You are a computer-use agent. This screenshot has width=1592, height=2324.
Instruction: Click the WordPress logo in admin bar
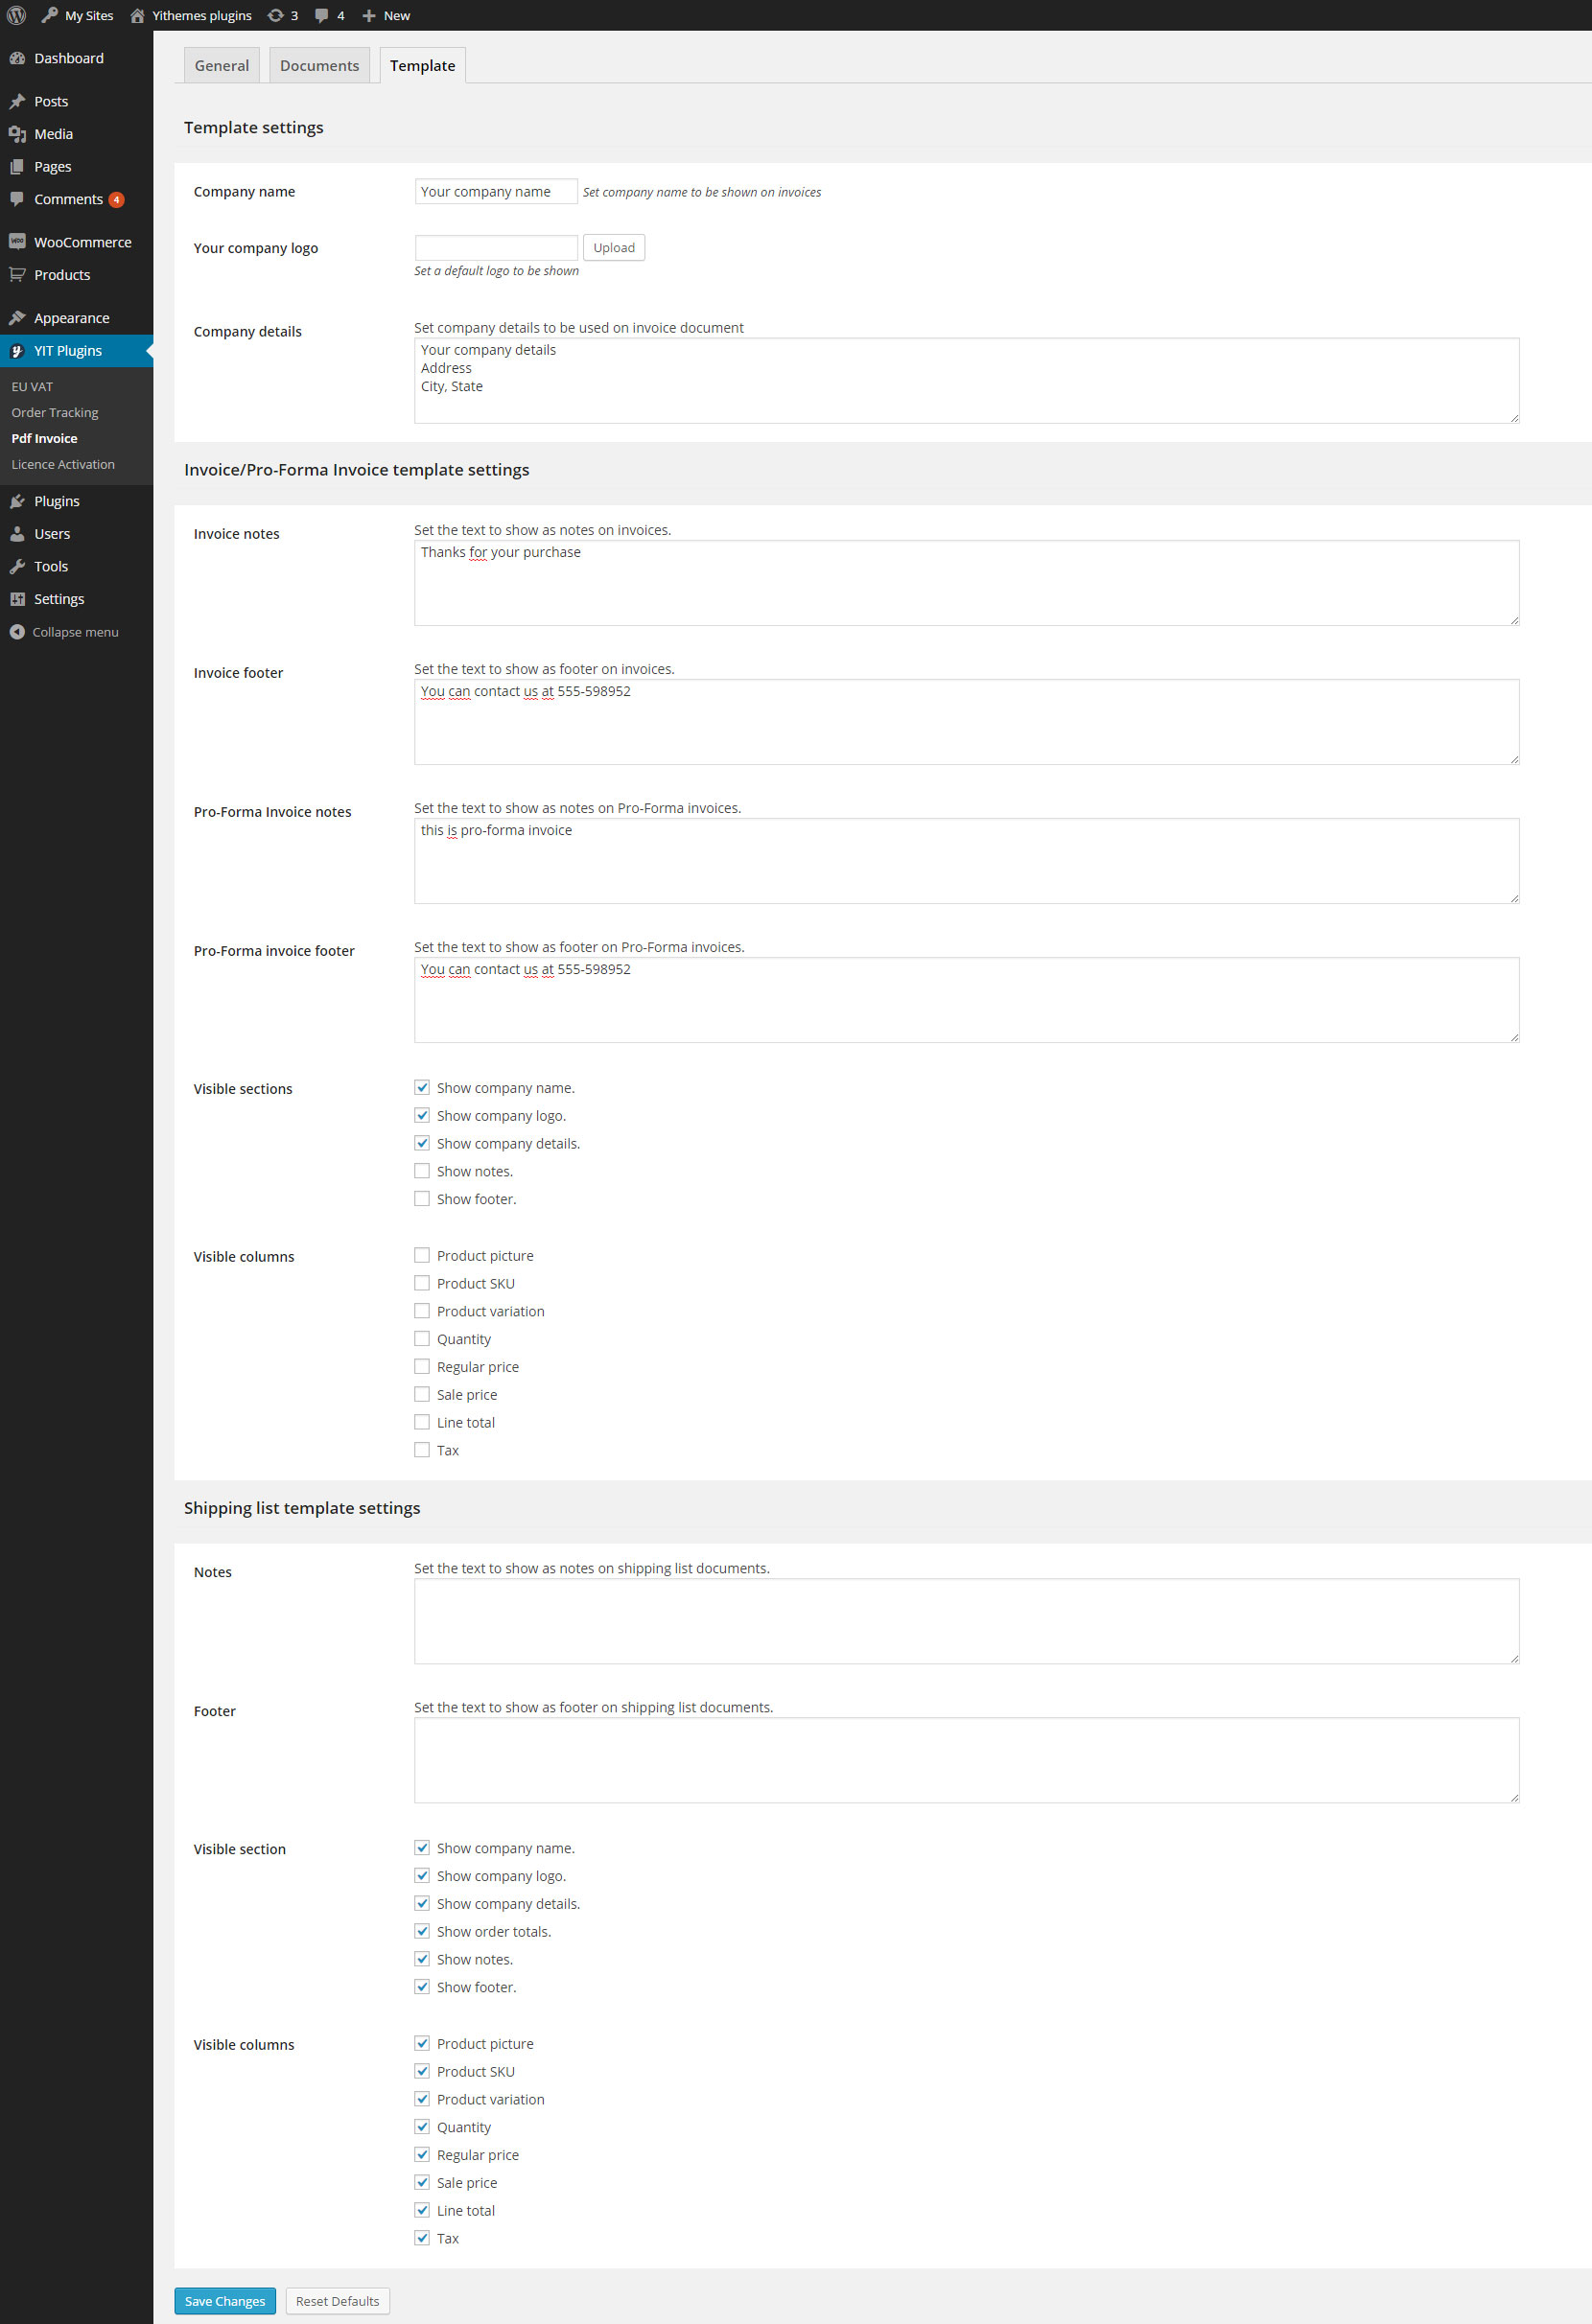(x=16, y=15)
